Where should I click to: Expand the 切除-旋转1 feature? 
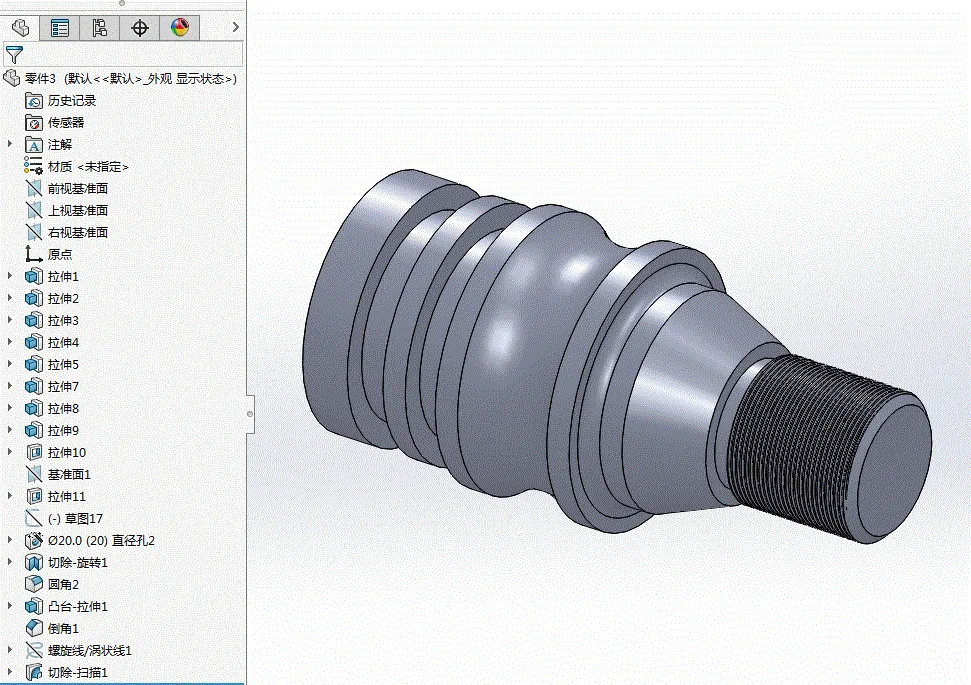pos(9,562)
